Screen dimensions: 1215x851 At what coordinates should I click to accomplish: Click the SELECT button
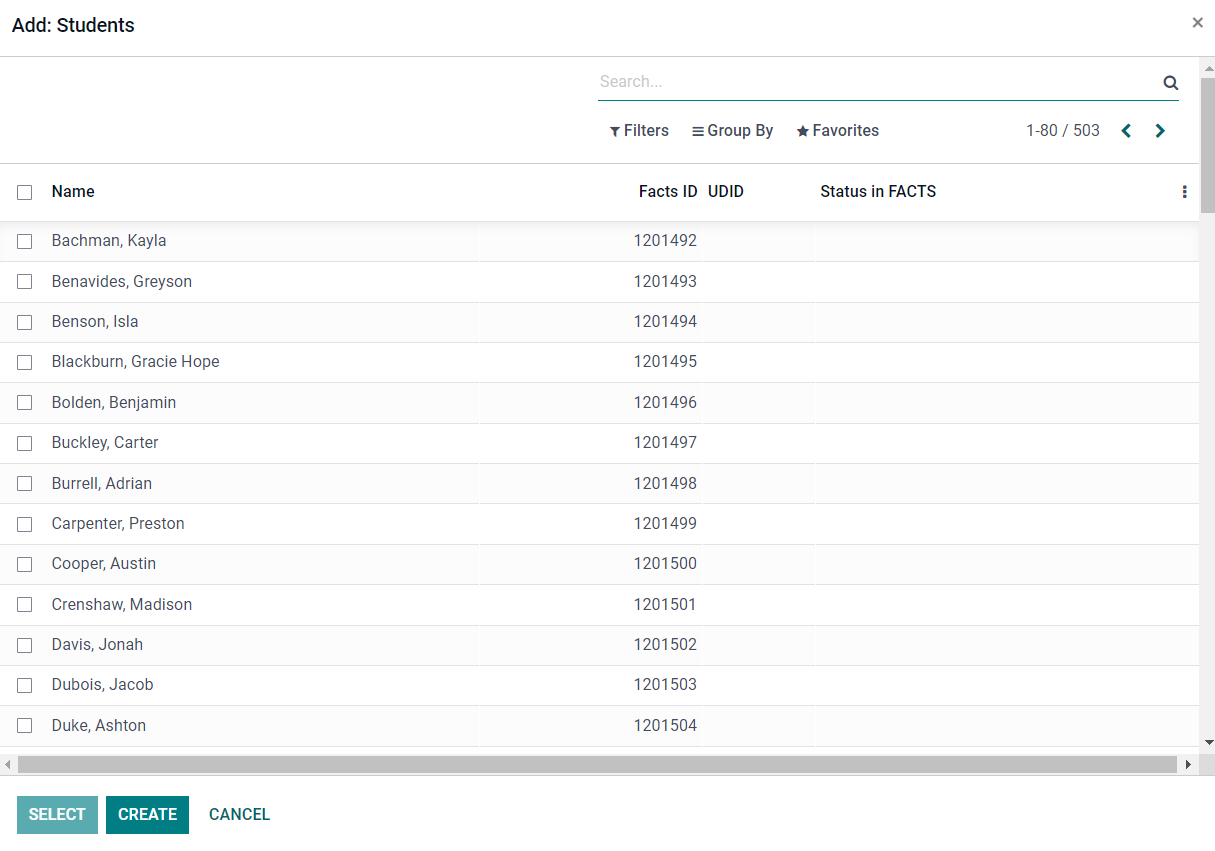pos(57,814)
